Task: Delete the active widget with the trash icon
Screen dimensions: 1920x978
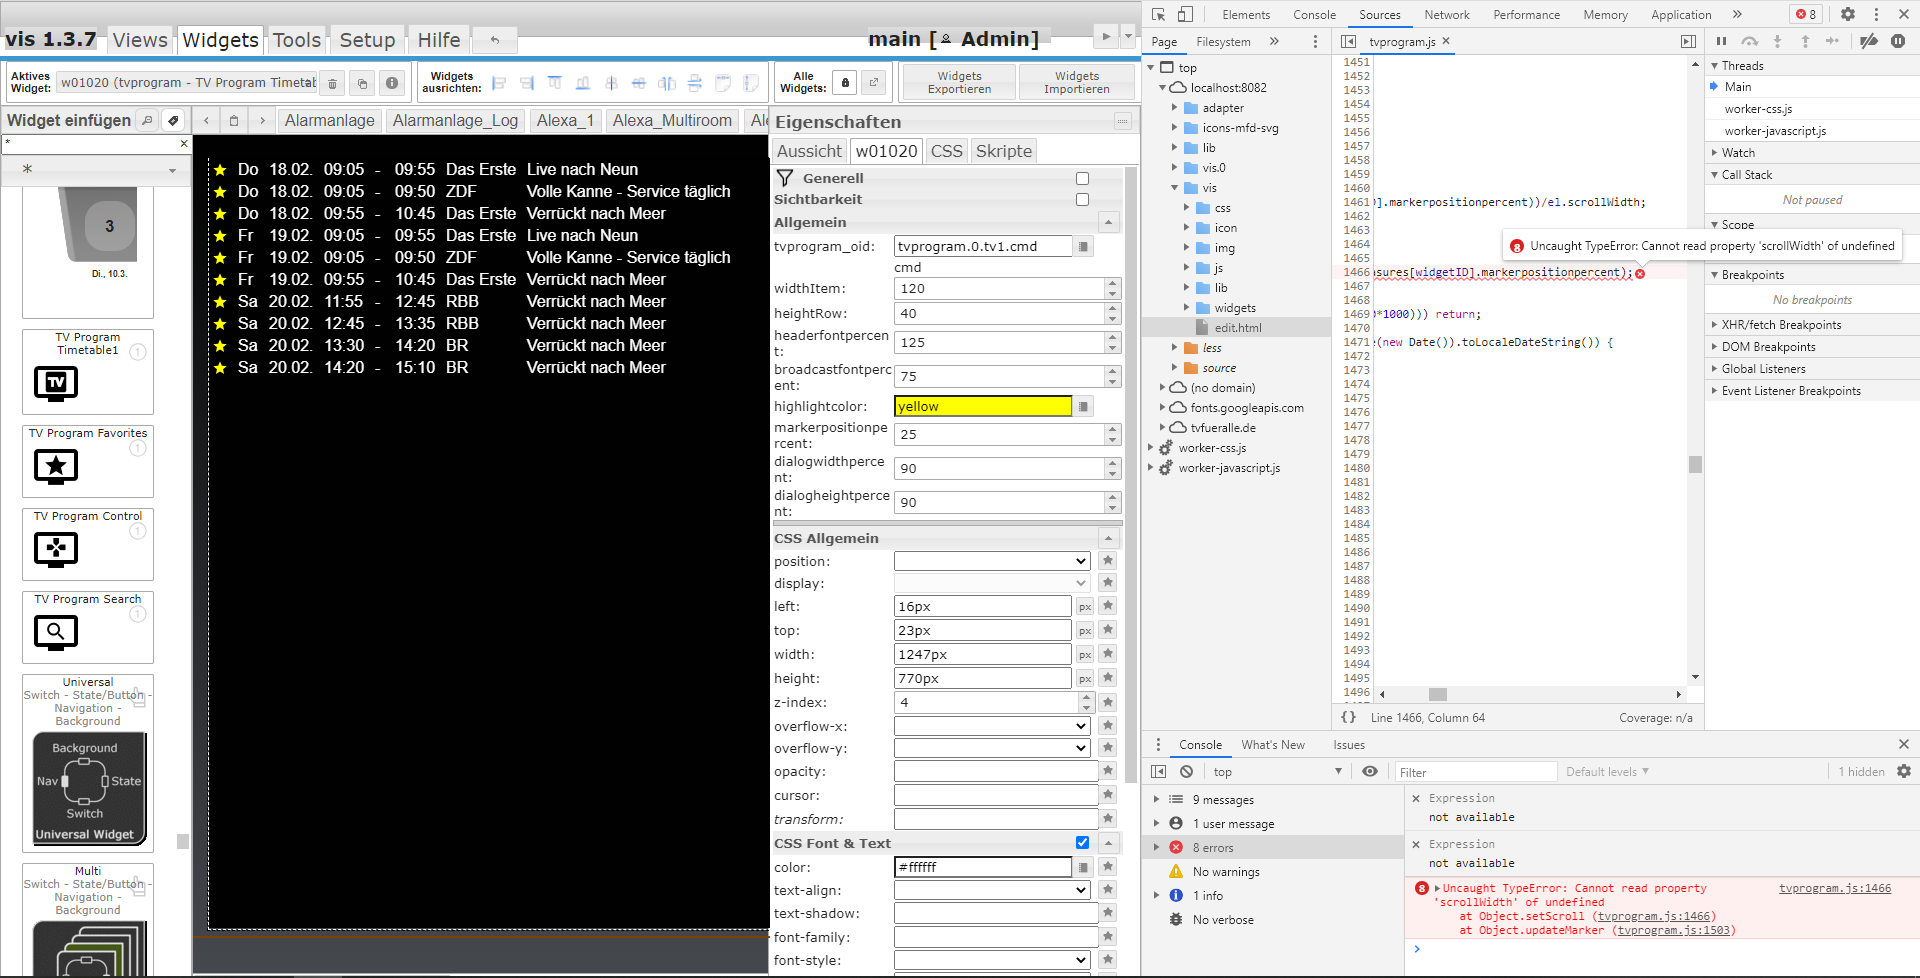Action: tap(333, 83)
